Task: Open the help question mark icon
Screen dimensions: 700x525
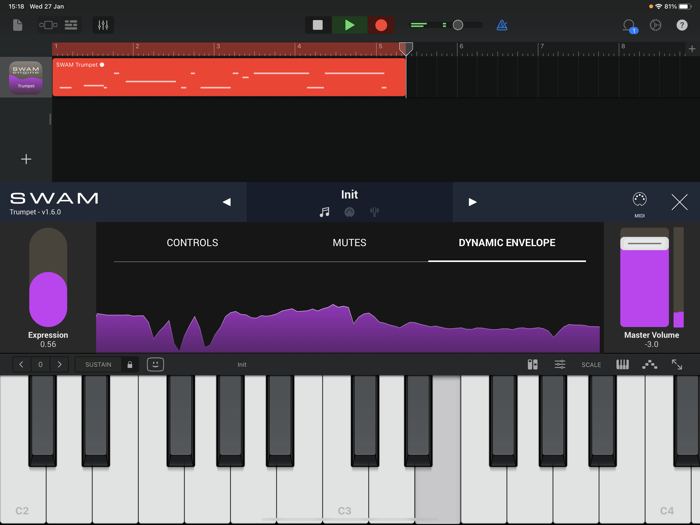Action: point(682,25)
